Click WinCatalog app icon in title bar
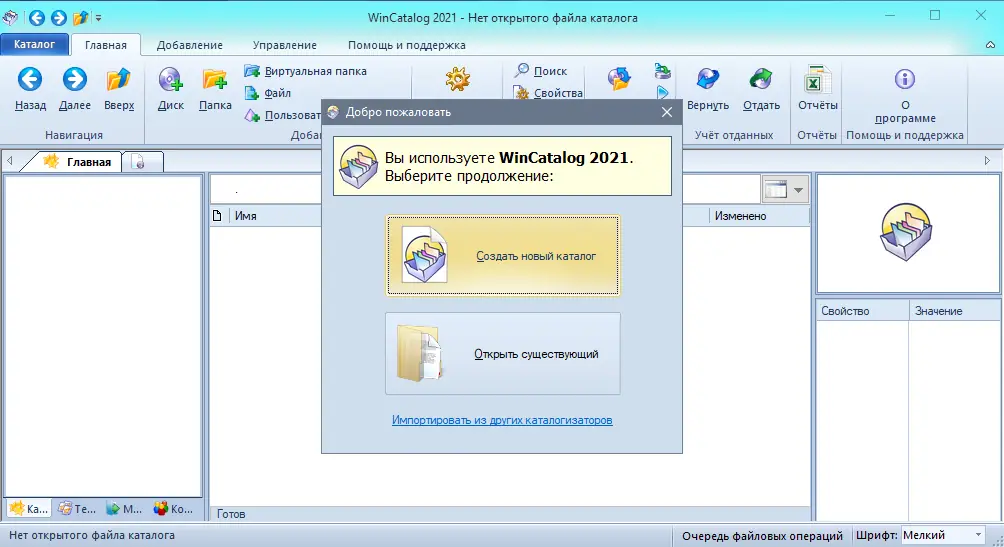 coord(11,17)
